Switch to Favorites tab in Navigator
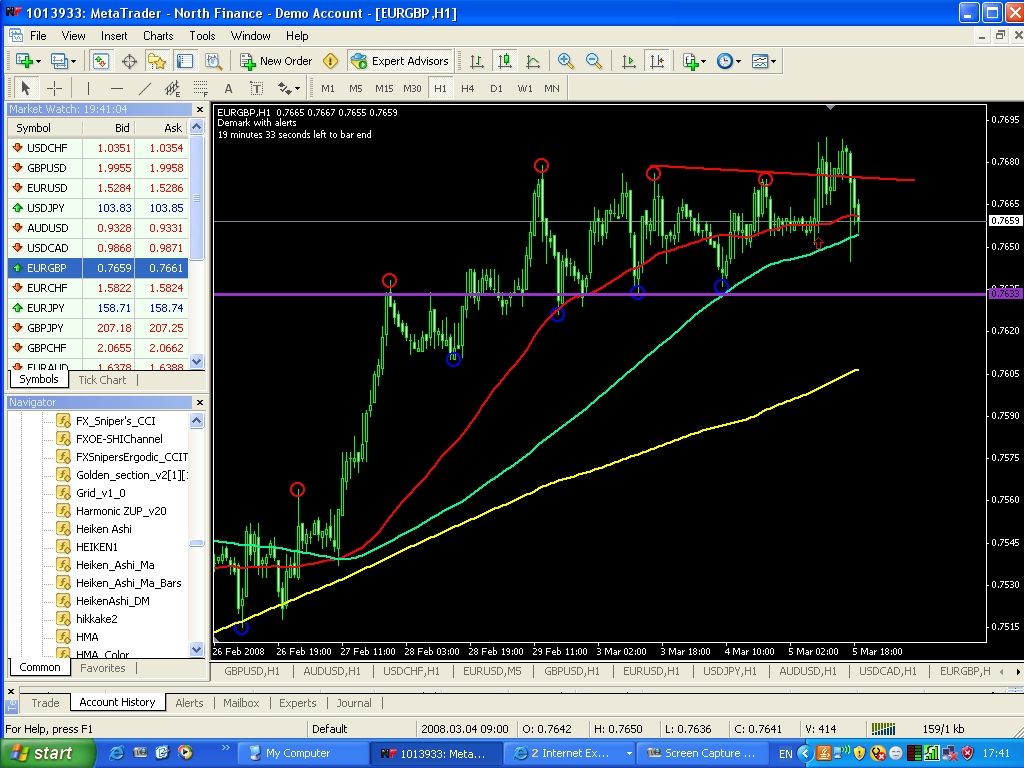The width and height of the screenshot is (1024, 768). [x=103, y=668]
